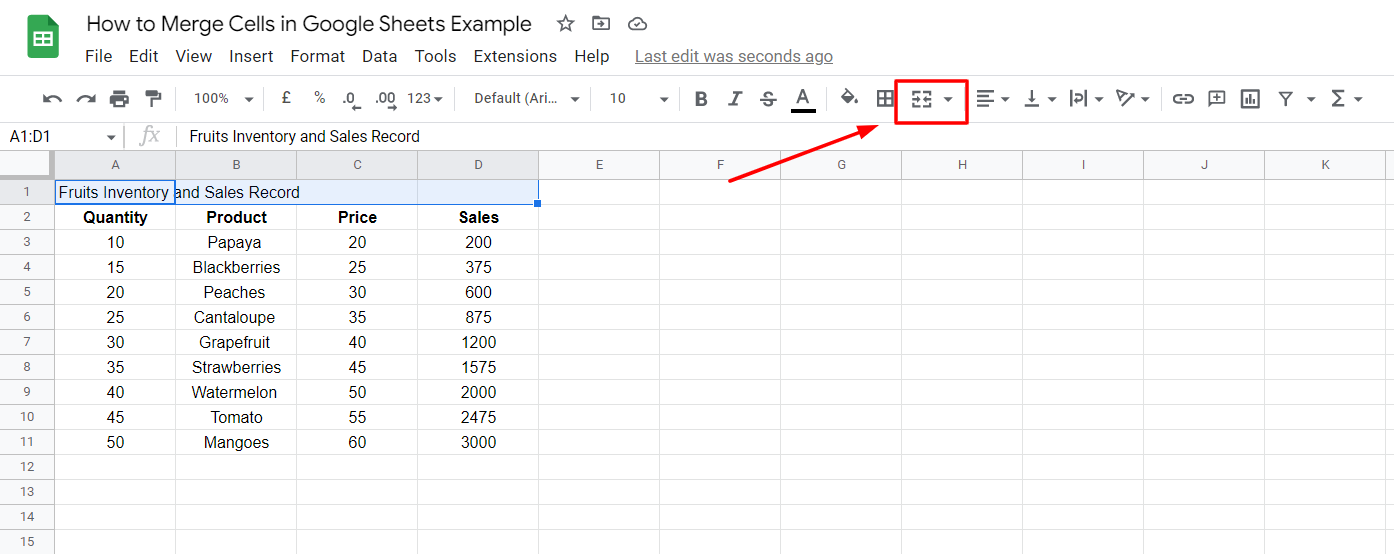Image resolution: width=1394 pixels, height=554 pixels.
Task: Click the select-all corner box
Action: pos(27,165)
